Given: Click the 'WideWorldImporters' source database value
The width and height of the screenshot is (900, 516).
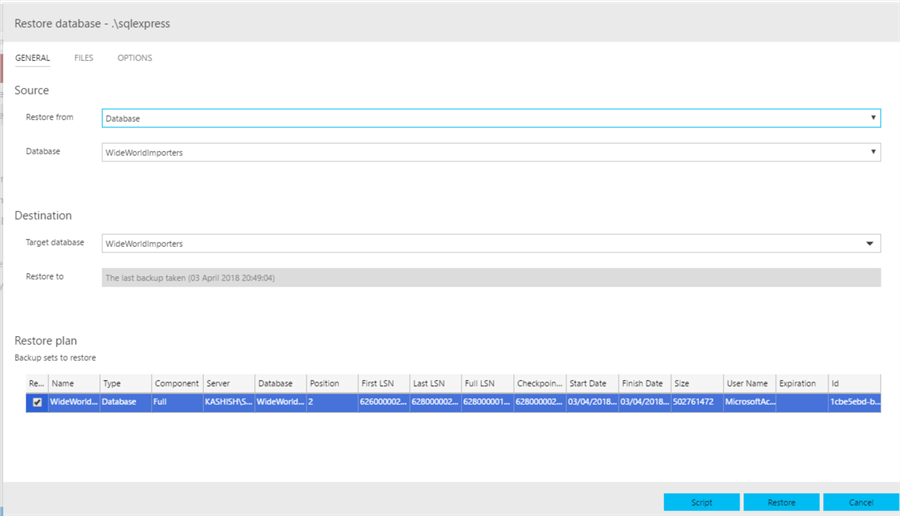Looking at the screenshot, I should [144, 153].
